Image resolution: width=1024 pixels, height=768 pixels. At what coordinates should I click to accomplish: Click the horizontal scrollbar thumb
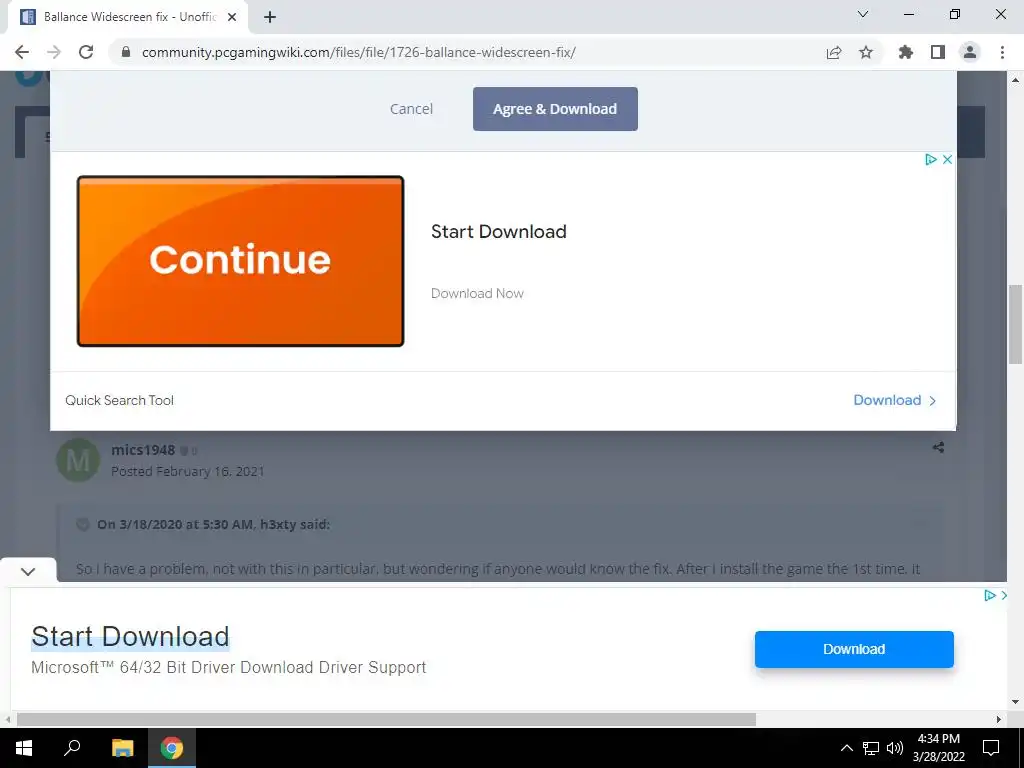coord(386,719)
